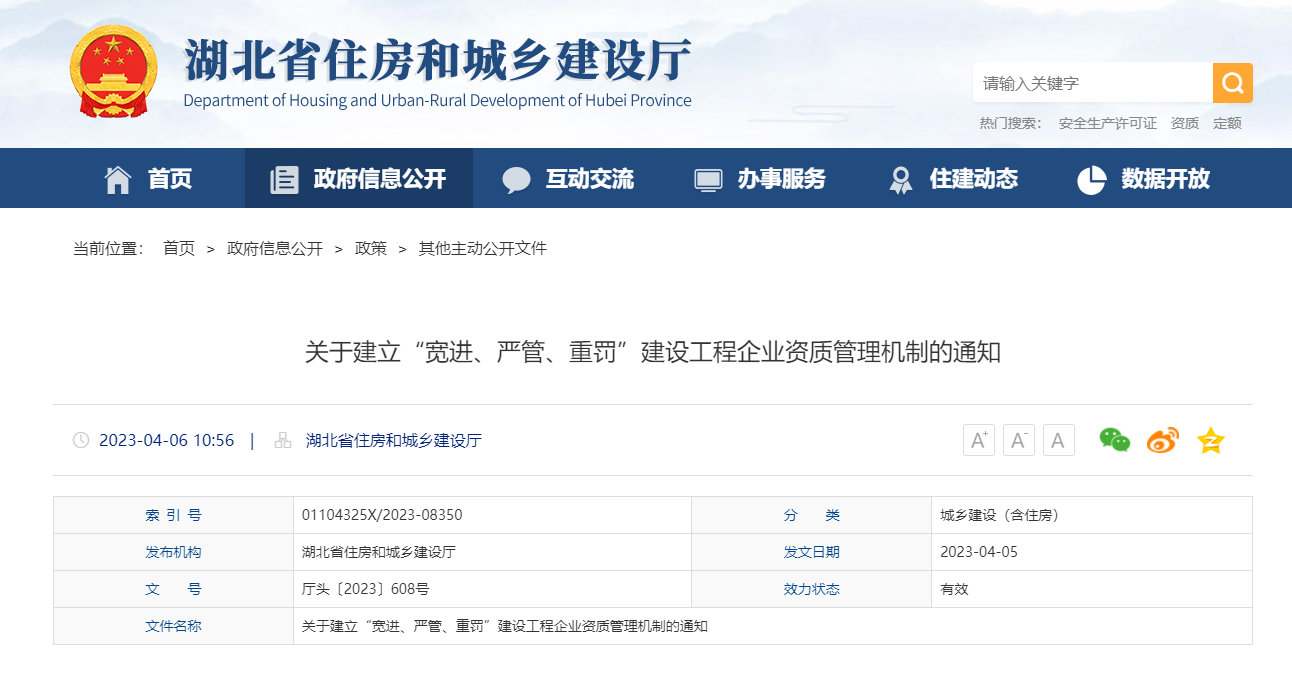The height and width of the screenshot is (674, 1292).
Task: Click the 文号 table label
Action: (x=173, y=589)
